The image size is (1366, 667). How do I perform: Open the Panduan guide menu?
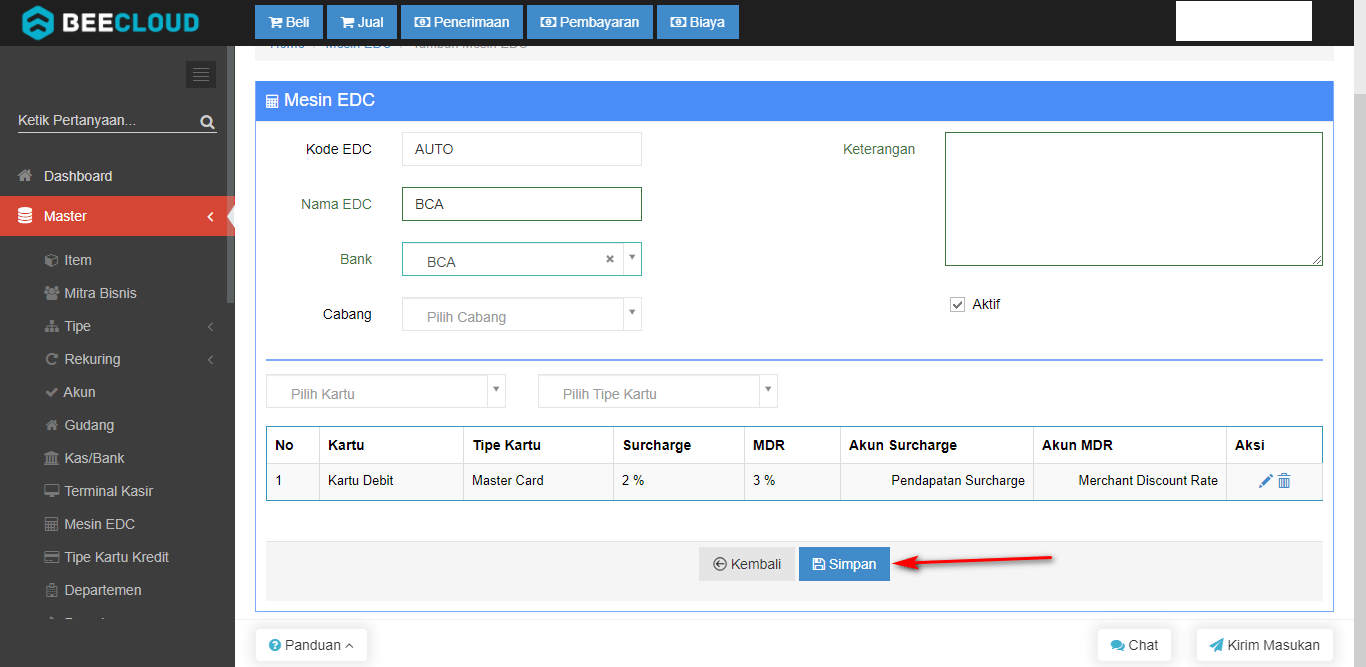pyautogui.click(x=311, y=645)
